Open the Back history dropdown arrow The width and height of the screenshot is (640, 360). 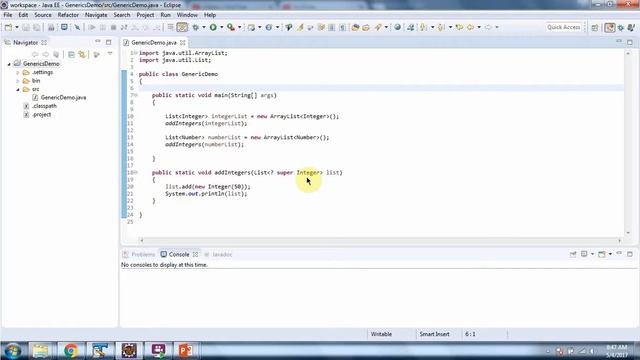point(479,27)
